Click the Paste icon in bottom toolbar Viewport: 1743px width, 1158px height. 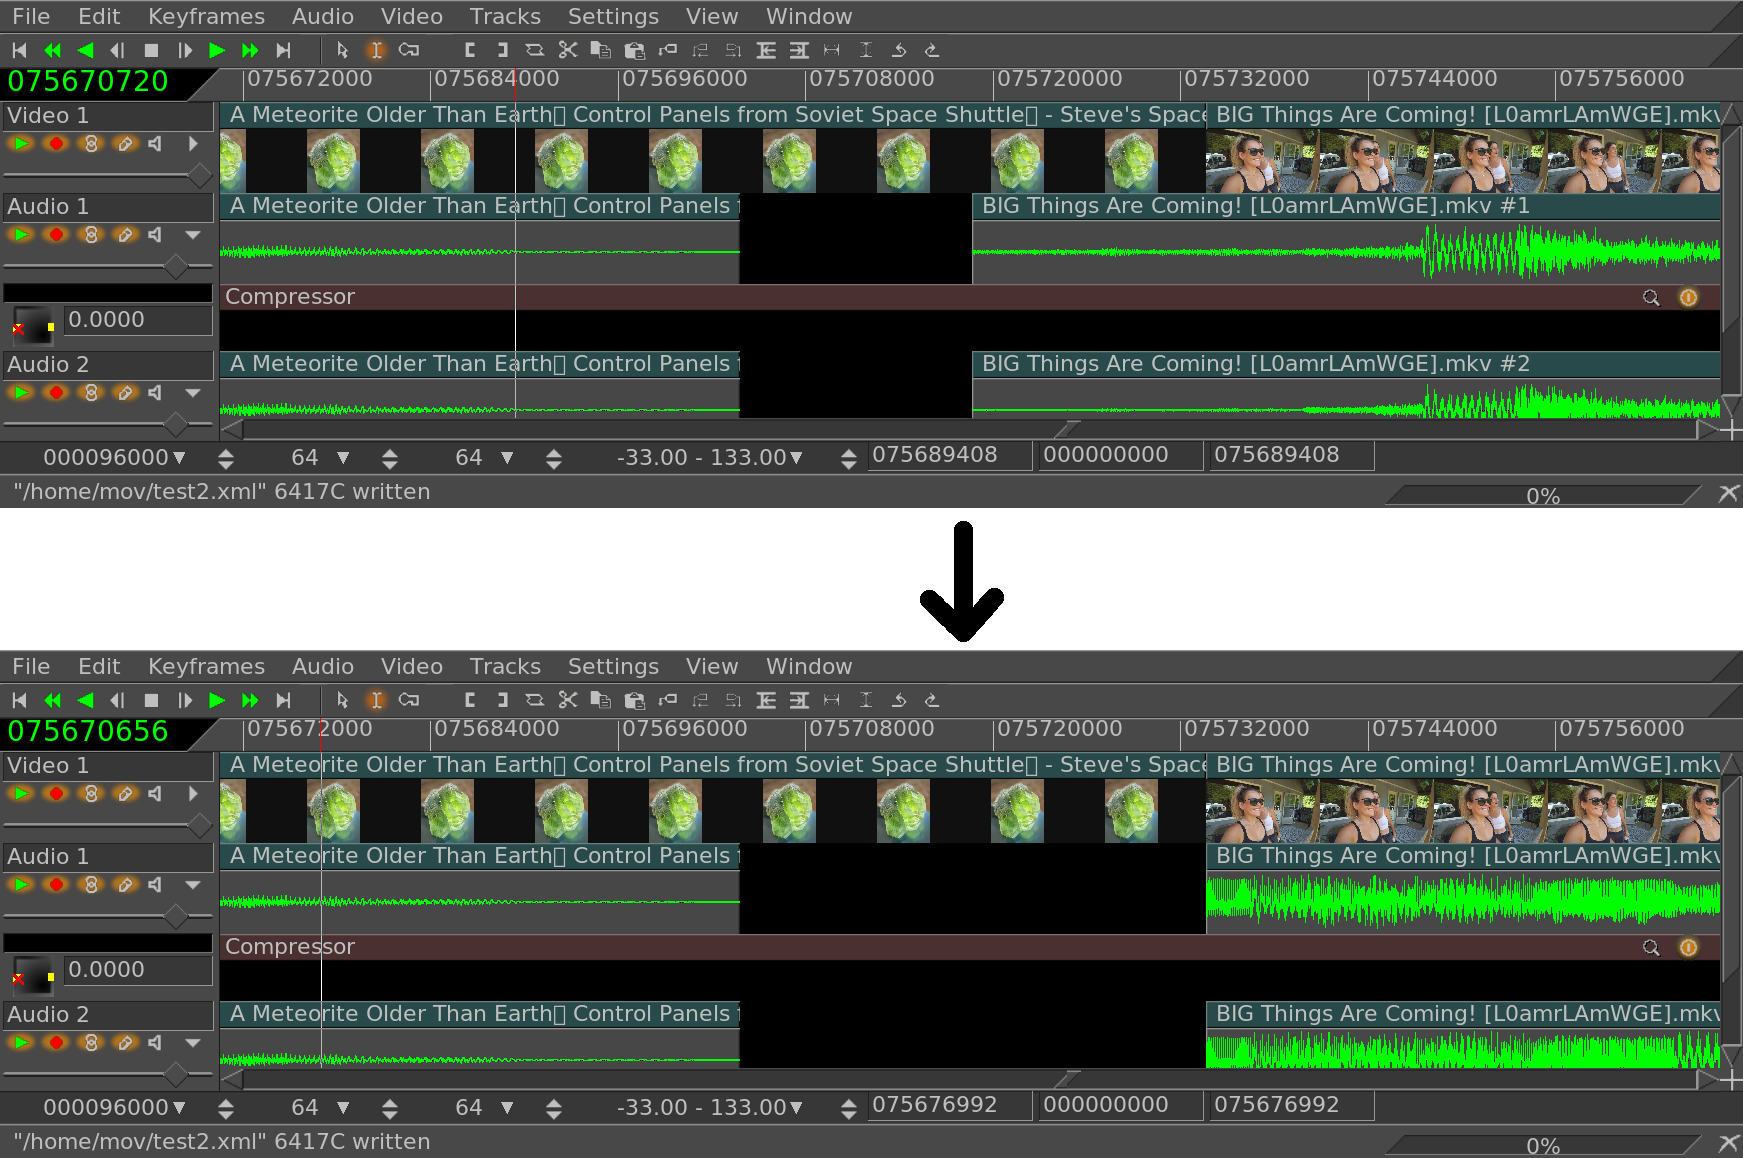(x=634, y=700)
